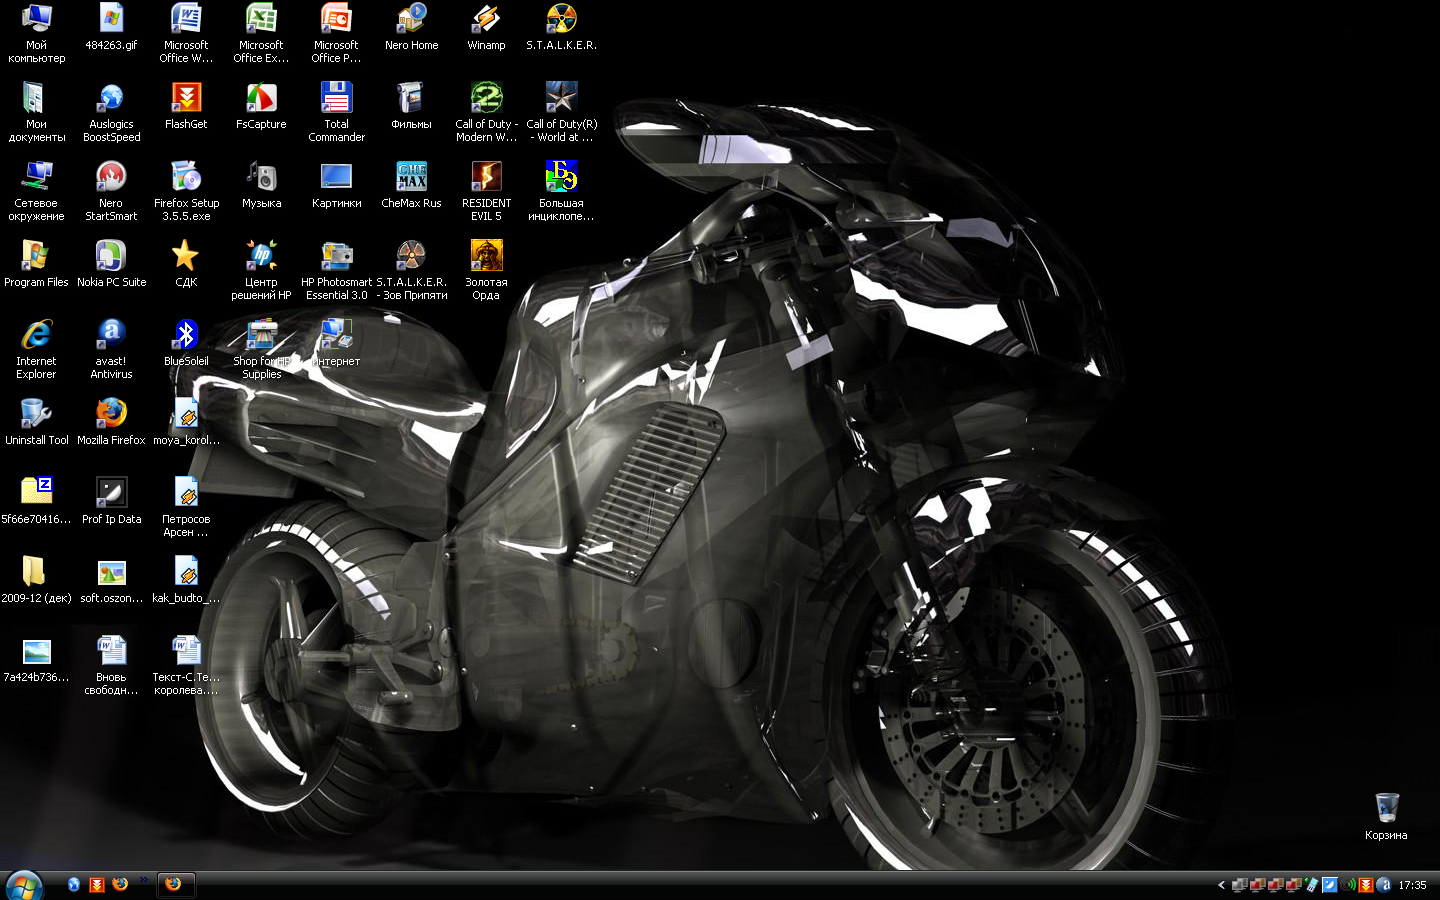Click the BlueSoleil Bluetooth icon
The height and width of the screenshot is (900, 1440).
[x=186, y=335]
